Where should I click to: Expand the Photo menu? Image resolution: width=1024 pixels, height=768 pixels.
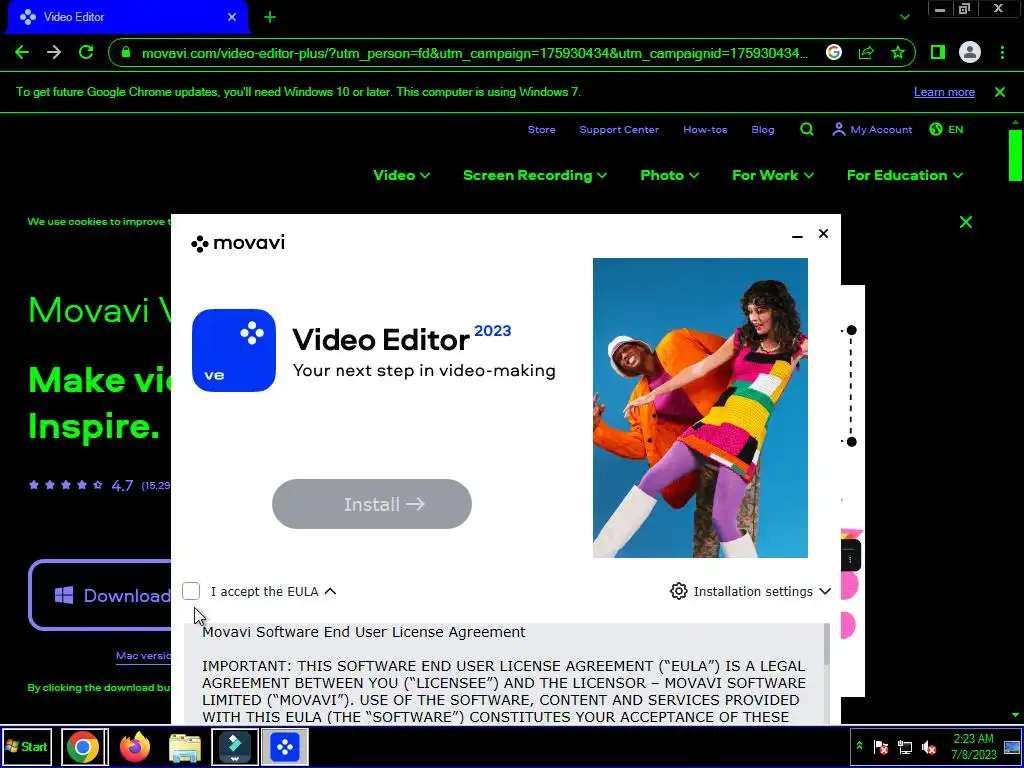[x=669, y=175]
